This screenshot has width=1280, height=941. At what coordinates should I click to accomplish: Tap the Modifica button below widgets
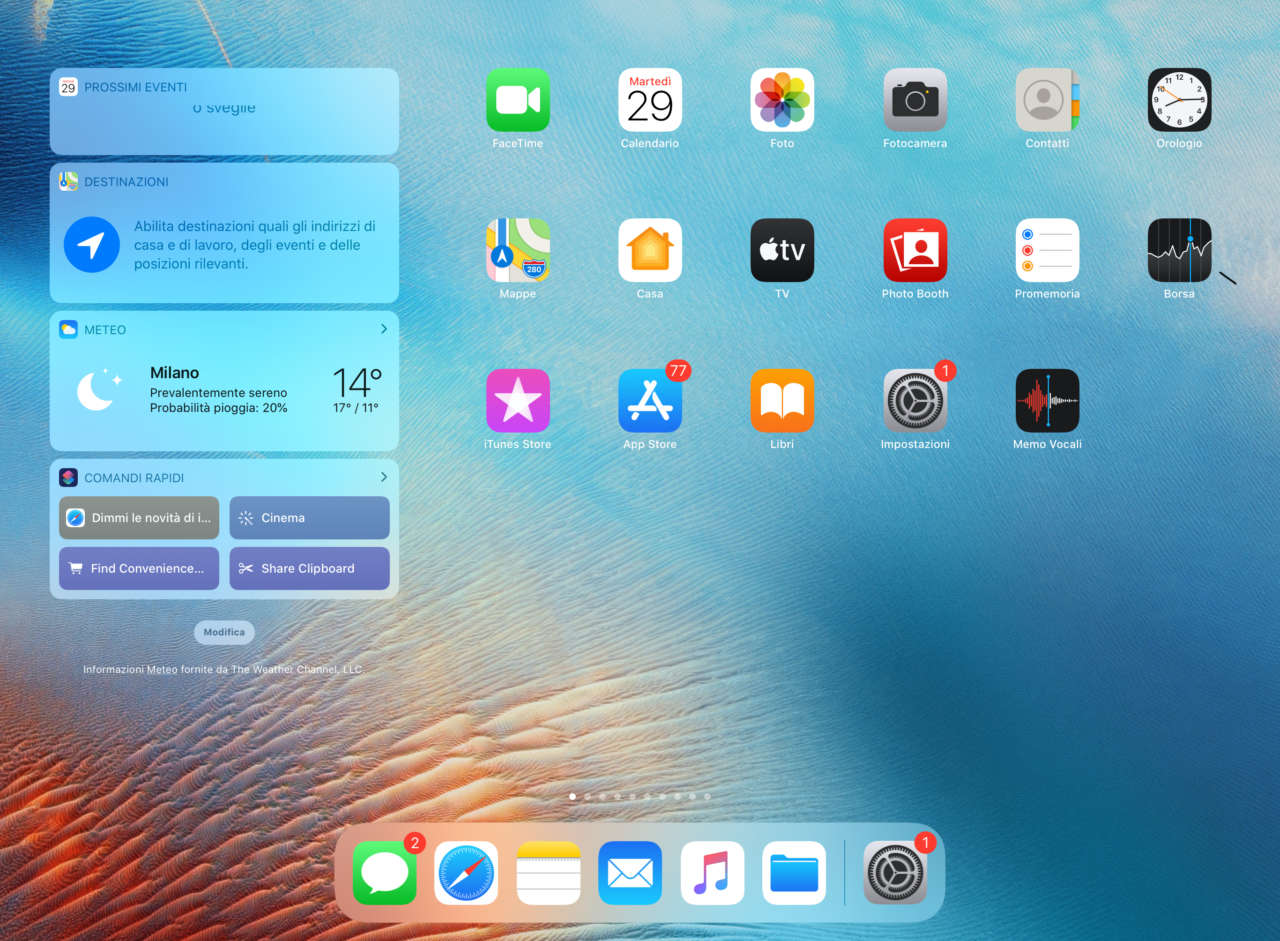coord(224,632)
